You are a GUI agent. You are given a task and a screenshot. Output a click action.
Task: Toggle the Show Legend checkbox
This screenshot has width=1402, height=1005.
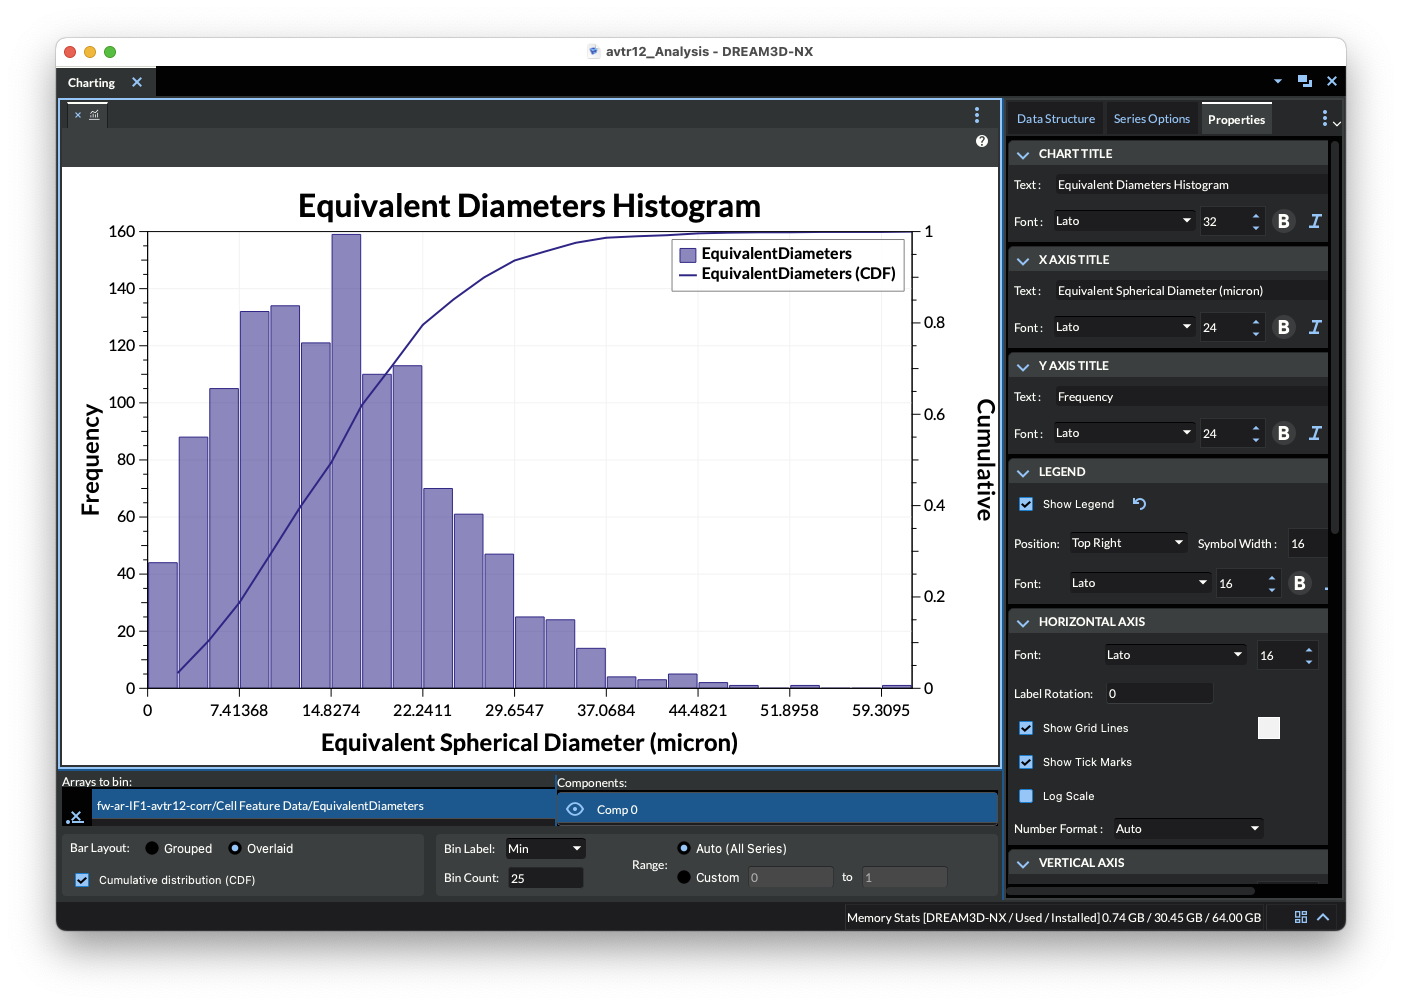point(1026,504)
